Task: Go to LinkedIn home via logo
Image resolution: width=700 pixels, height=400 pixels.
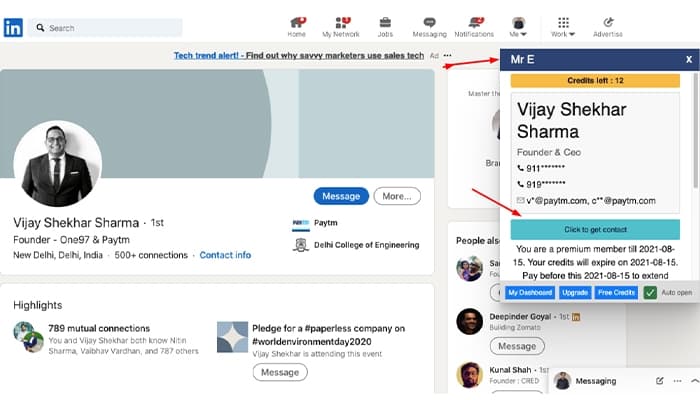Action: pyautogui.click(x=13, y=28)
